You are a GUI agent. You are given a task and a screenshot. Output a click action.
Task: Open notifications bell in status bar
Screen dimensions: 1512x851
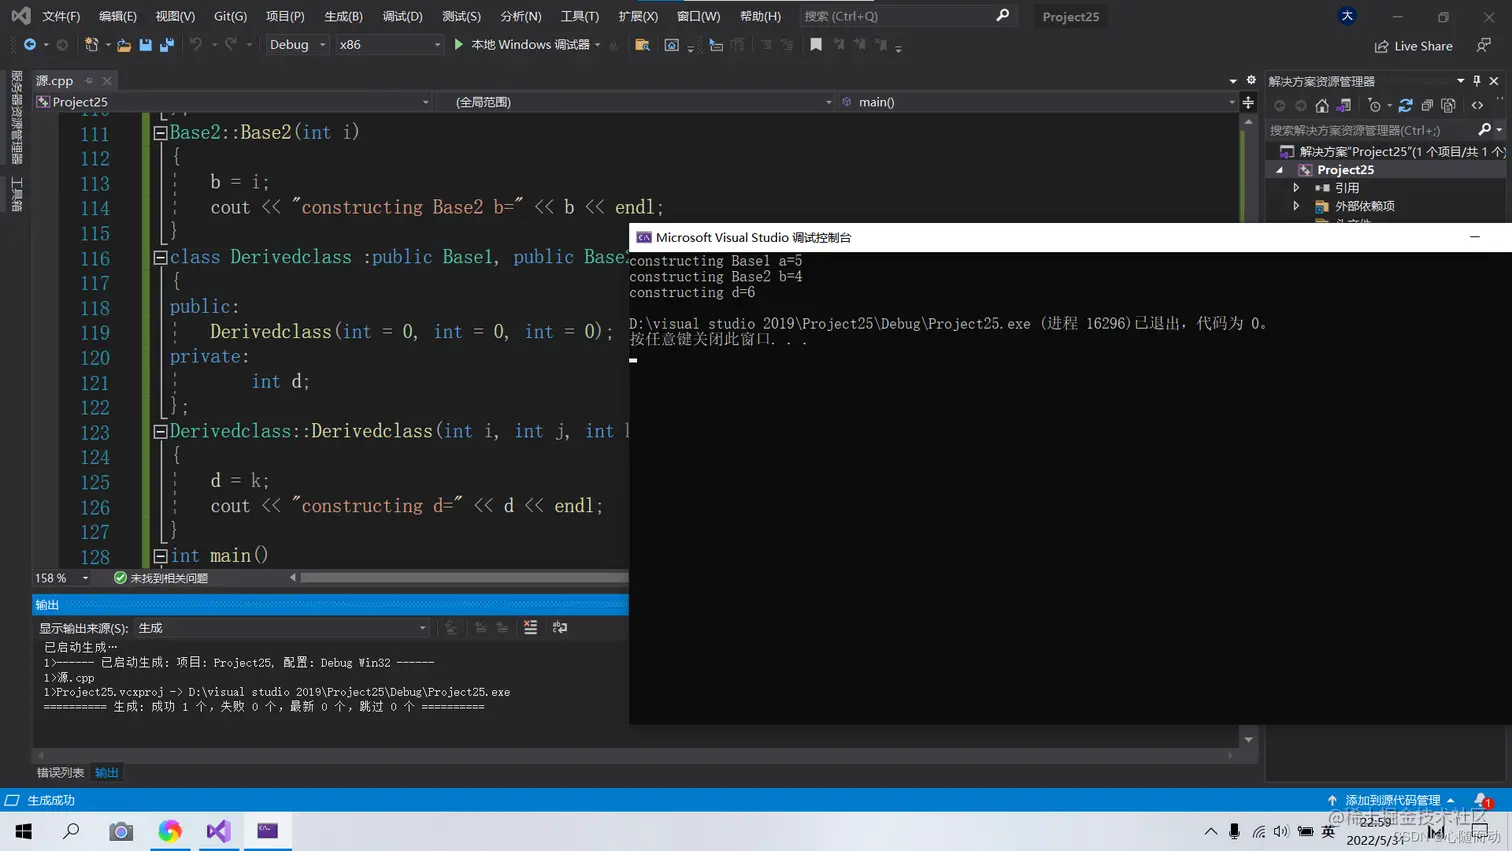1482,800
